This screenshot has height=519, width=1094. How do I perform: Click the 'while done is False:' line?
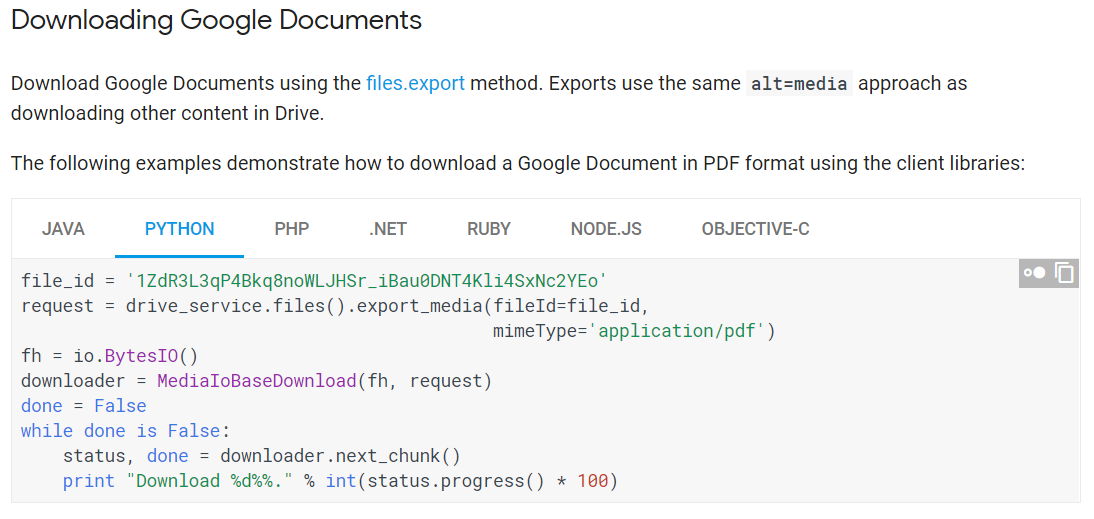point(126,431)
